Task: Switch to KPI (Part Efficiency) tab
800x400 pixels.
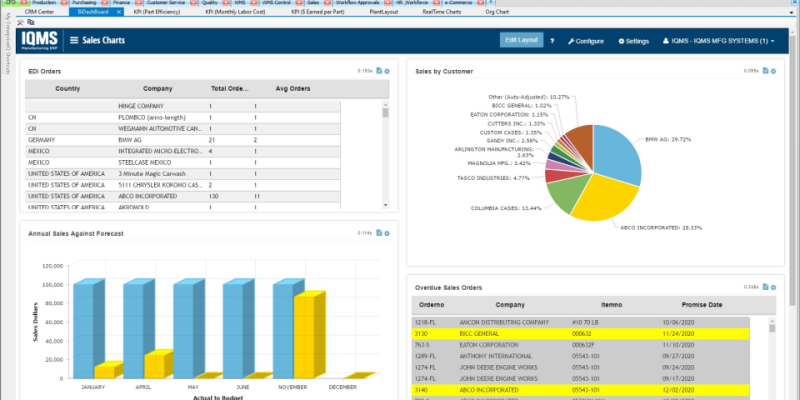Action: tap(157, 12)
